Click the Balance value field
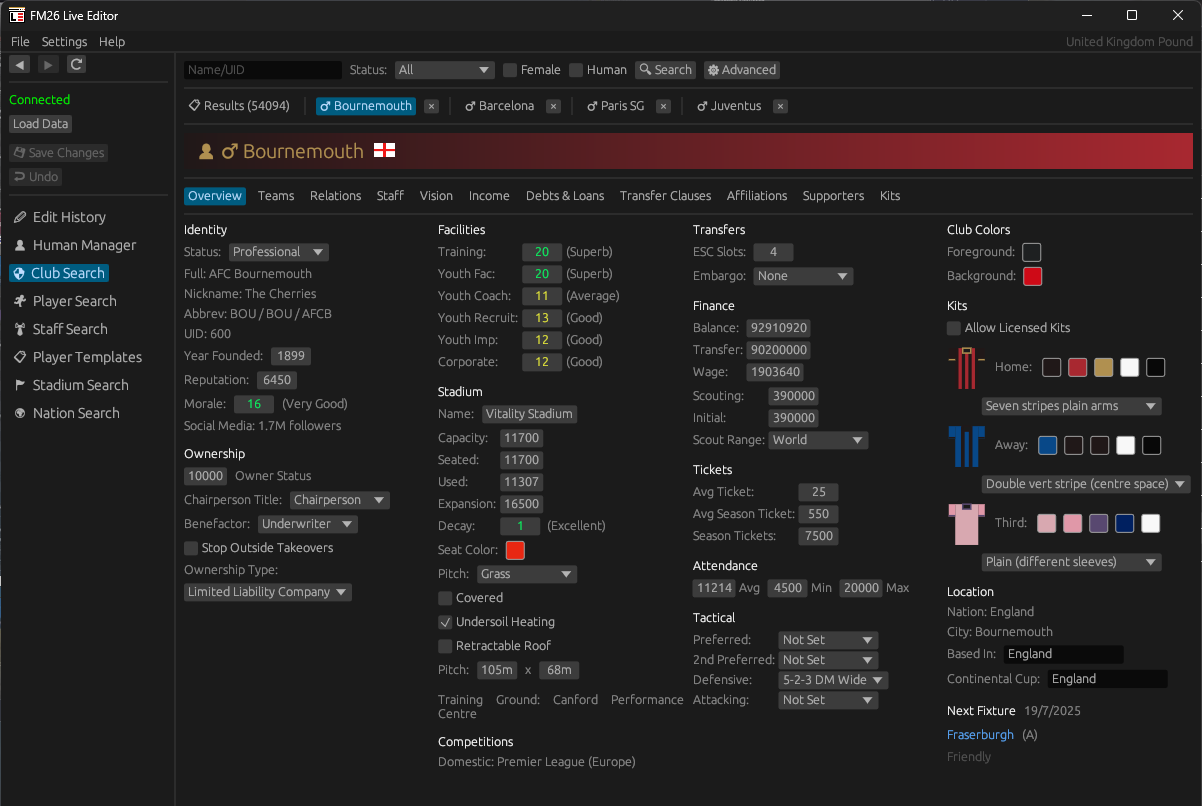 pos(777,328)
